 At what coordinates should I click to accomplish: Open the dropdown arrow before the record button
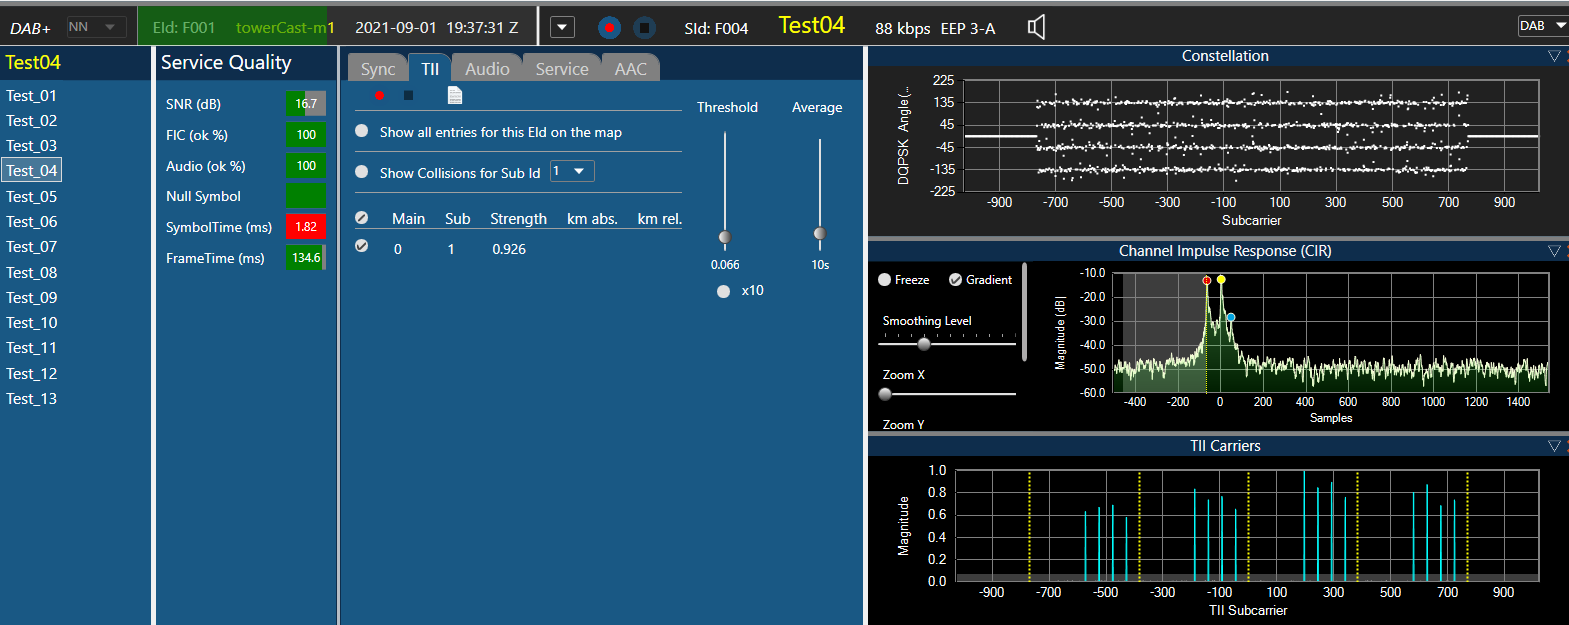(563, 27)
